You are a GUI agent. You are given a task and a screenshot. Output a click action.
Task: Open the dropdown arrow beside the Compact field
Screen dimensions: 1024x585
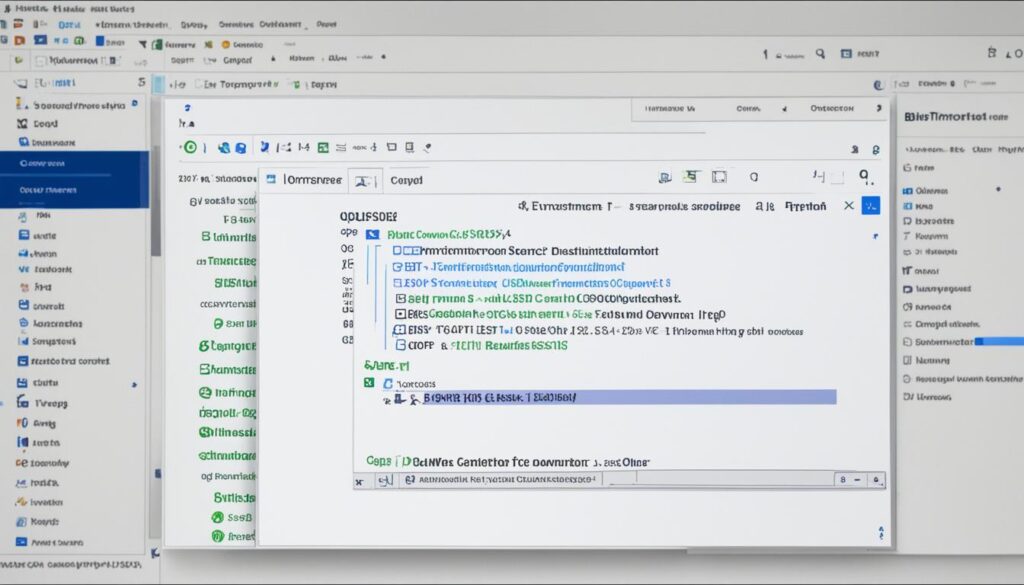[x=272, y=60]
